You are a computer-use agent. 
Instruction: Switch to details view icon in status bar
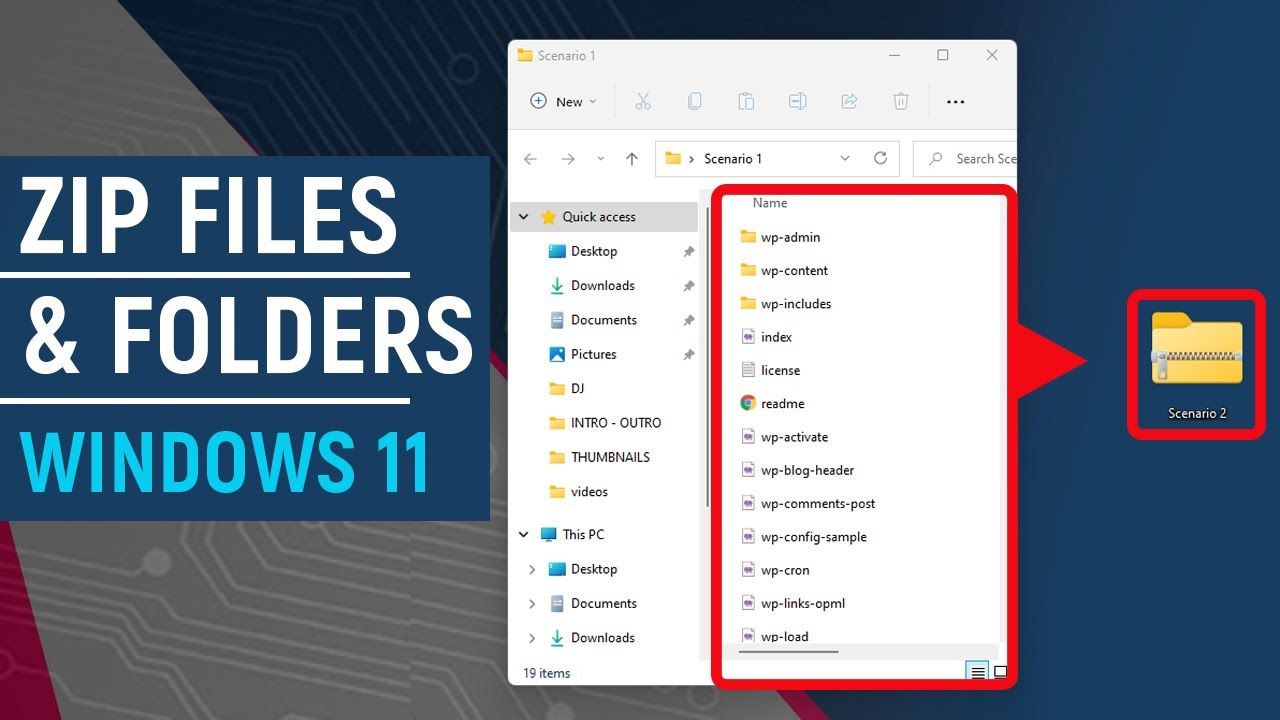click(x=979, y=672)
